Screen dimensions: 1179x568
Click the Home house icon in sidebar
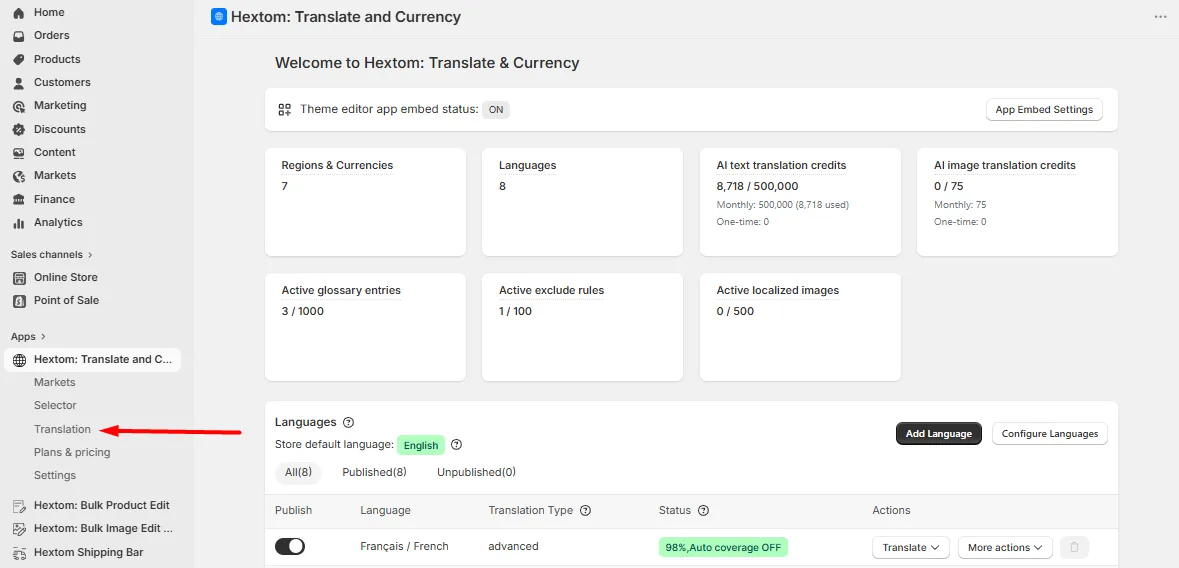pos(19,13)
